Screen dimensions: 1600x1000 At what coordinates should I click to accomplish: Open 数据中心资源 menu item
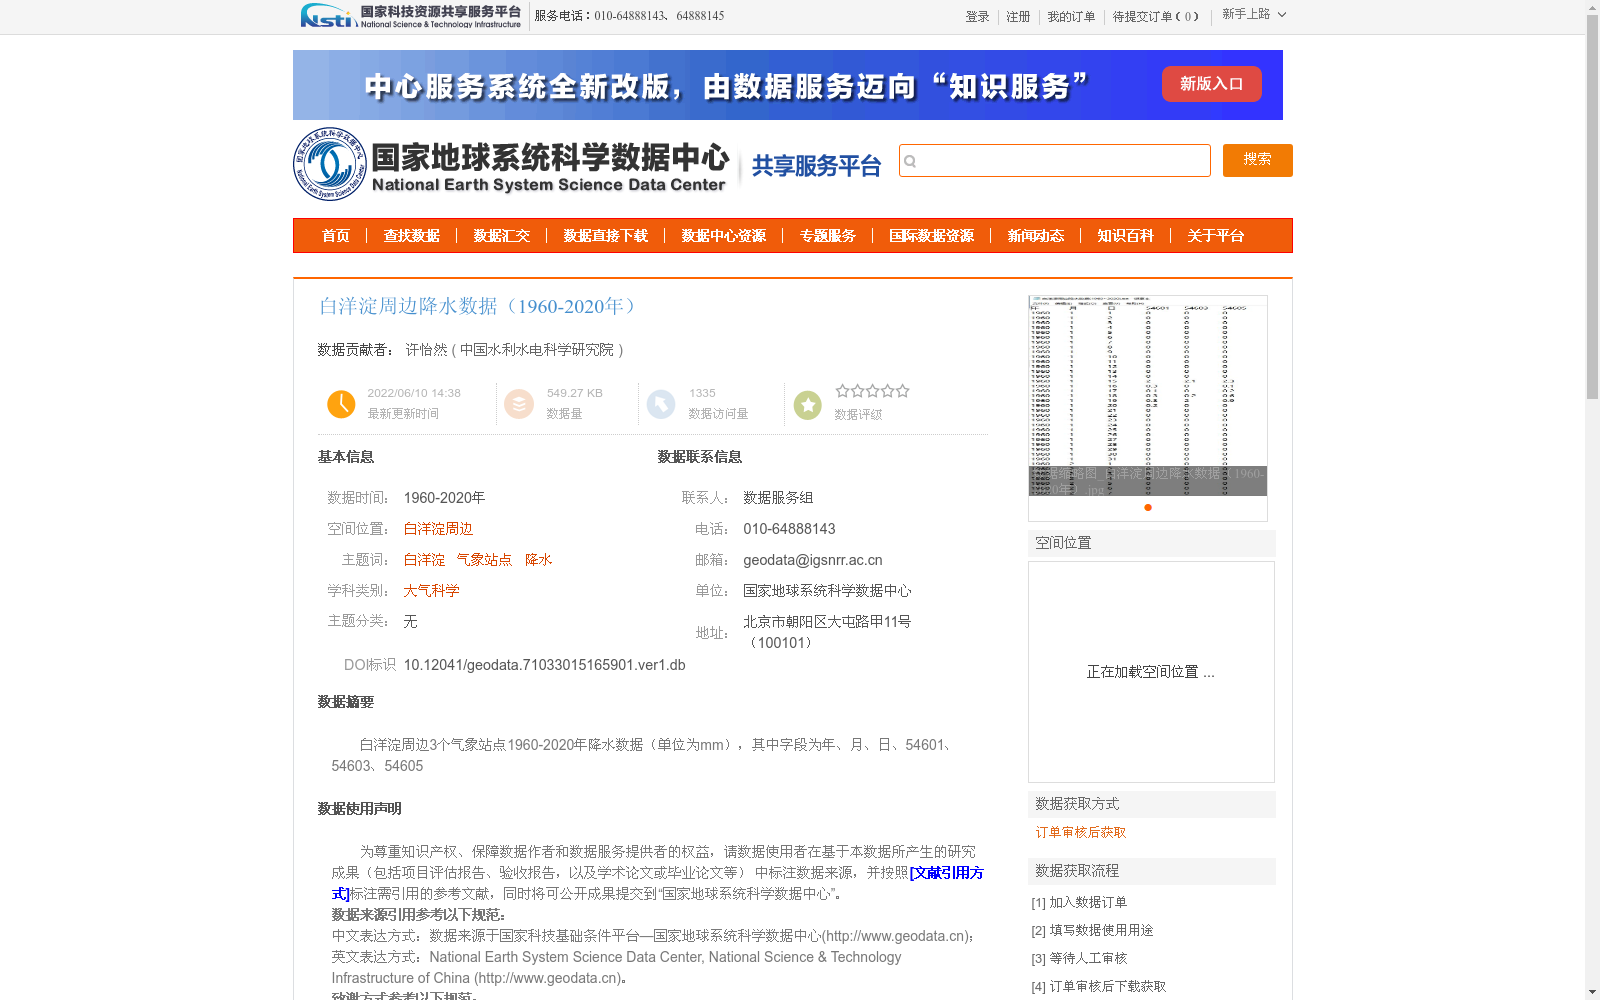[x=724, y=236]
